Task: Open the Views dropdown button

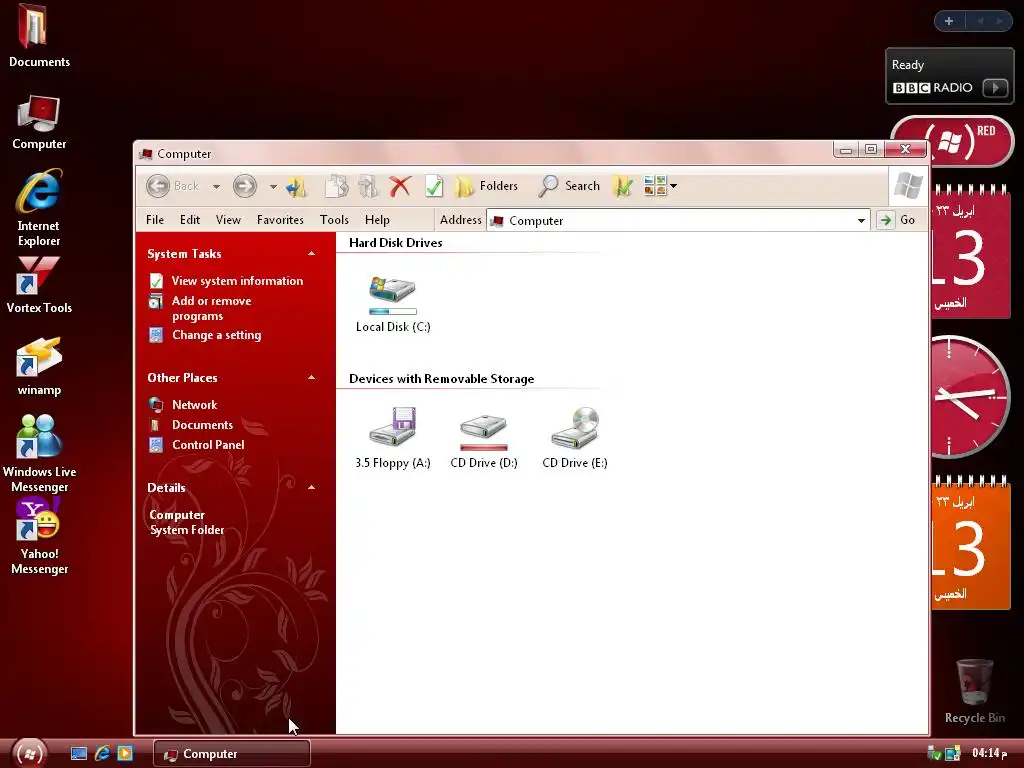Action: pos(660,186)
